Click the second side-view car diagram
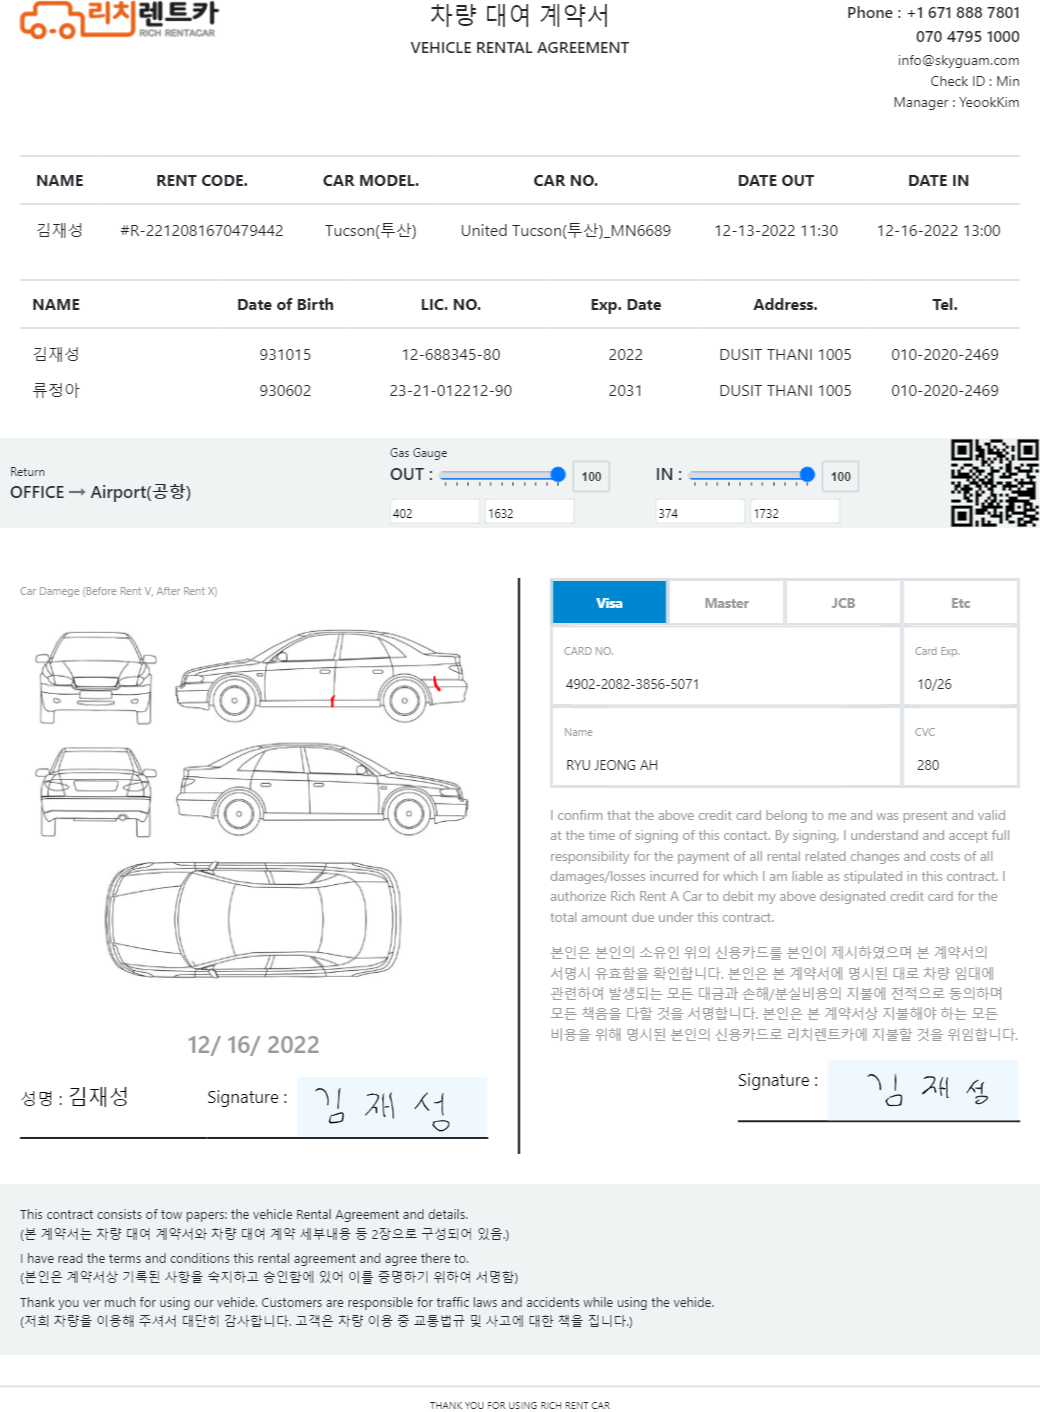 pos(321,788)
